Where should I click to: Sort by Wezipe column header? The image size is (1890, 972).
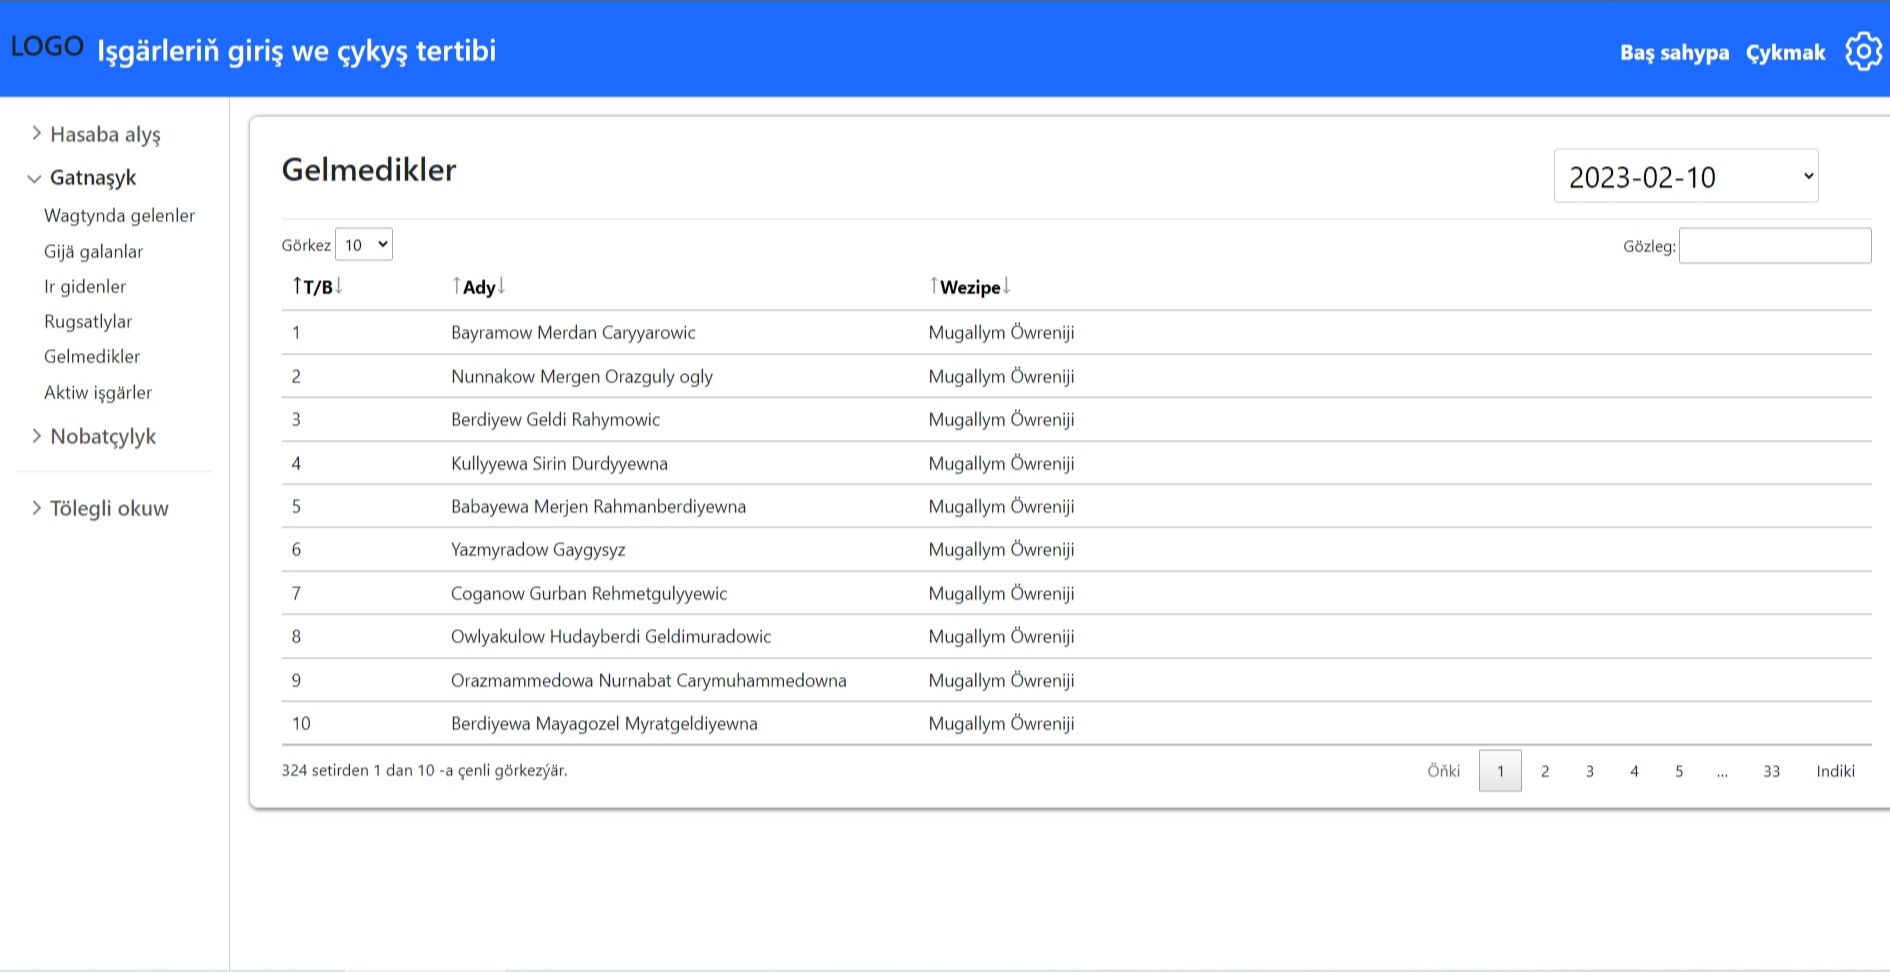tap(969, 287)
